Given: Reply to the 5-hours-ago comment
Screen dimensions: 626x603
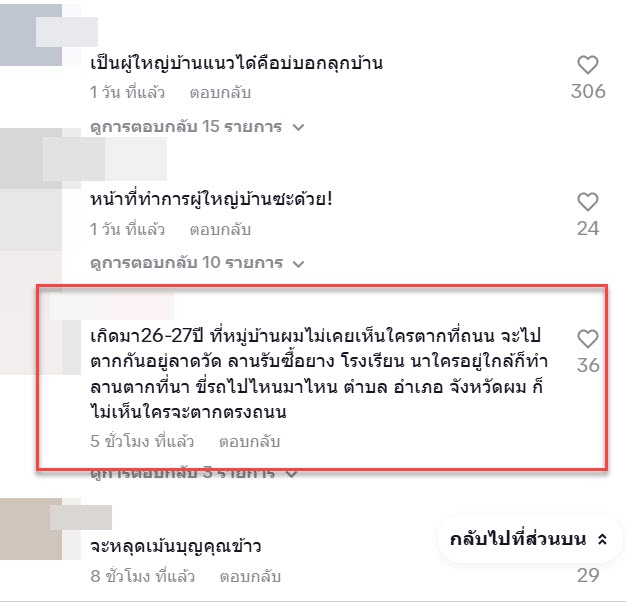Looking at the screenshot, I should (x=250, y=442).
